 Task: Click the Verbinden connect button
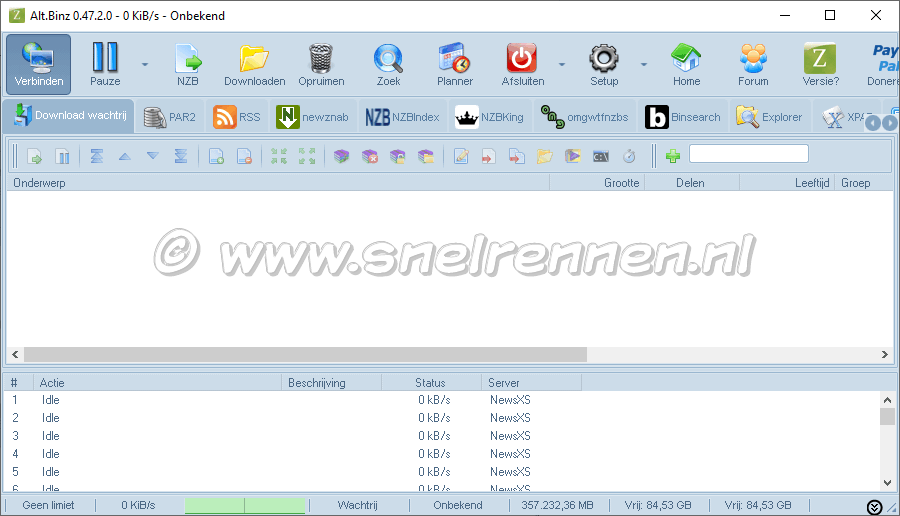pos(38,64)
